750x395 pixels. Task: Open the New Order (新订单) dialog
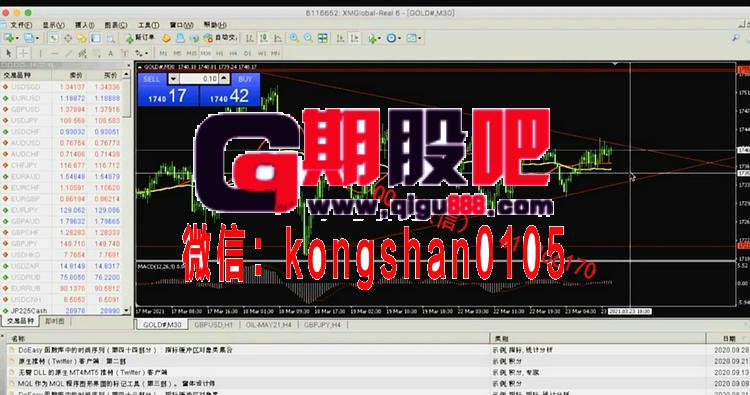(x=140, y=38)
